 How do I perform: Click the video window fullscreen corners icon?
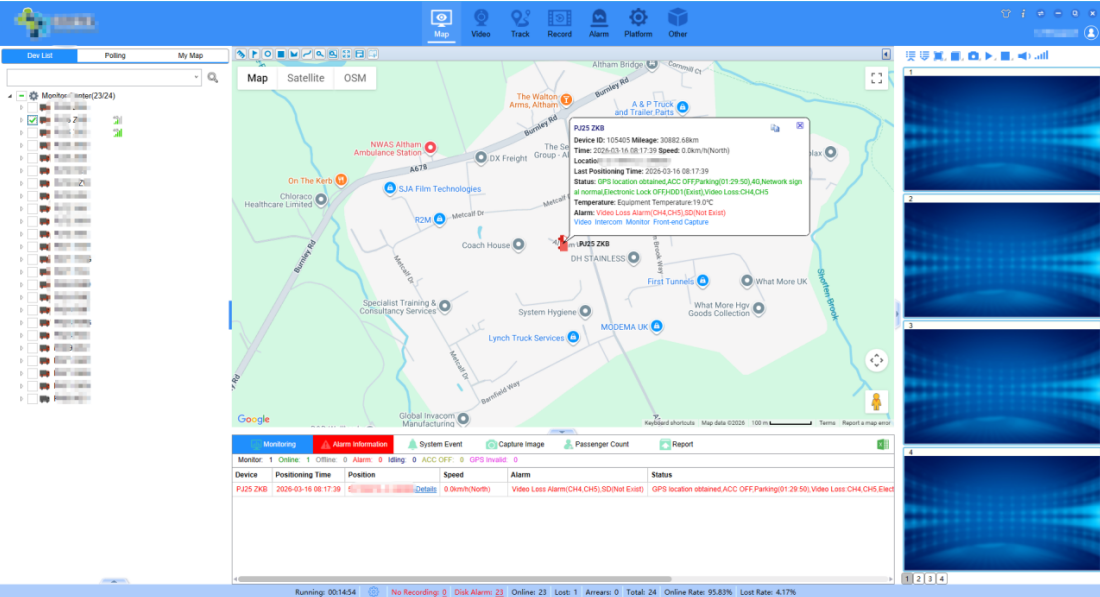click(939, 55)
